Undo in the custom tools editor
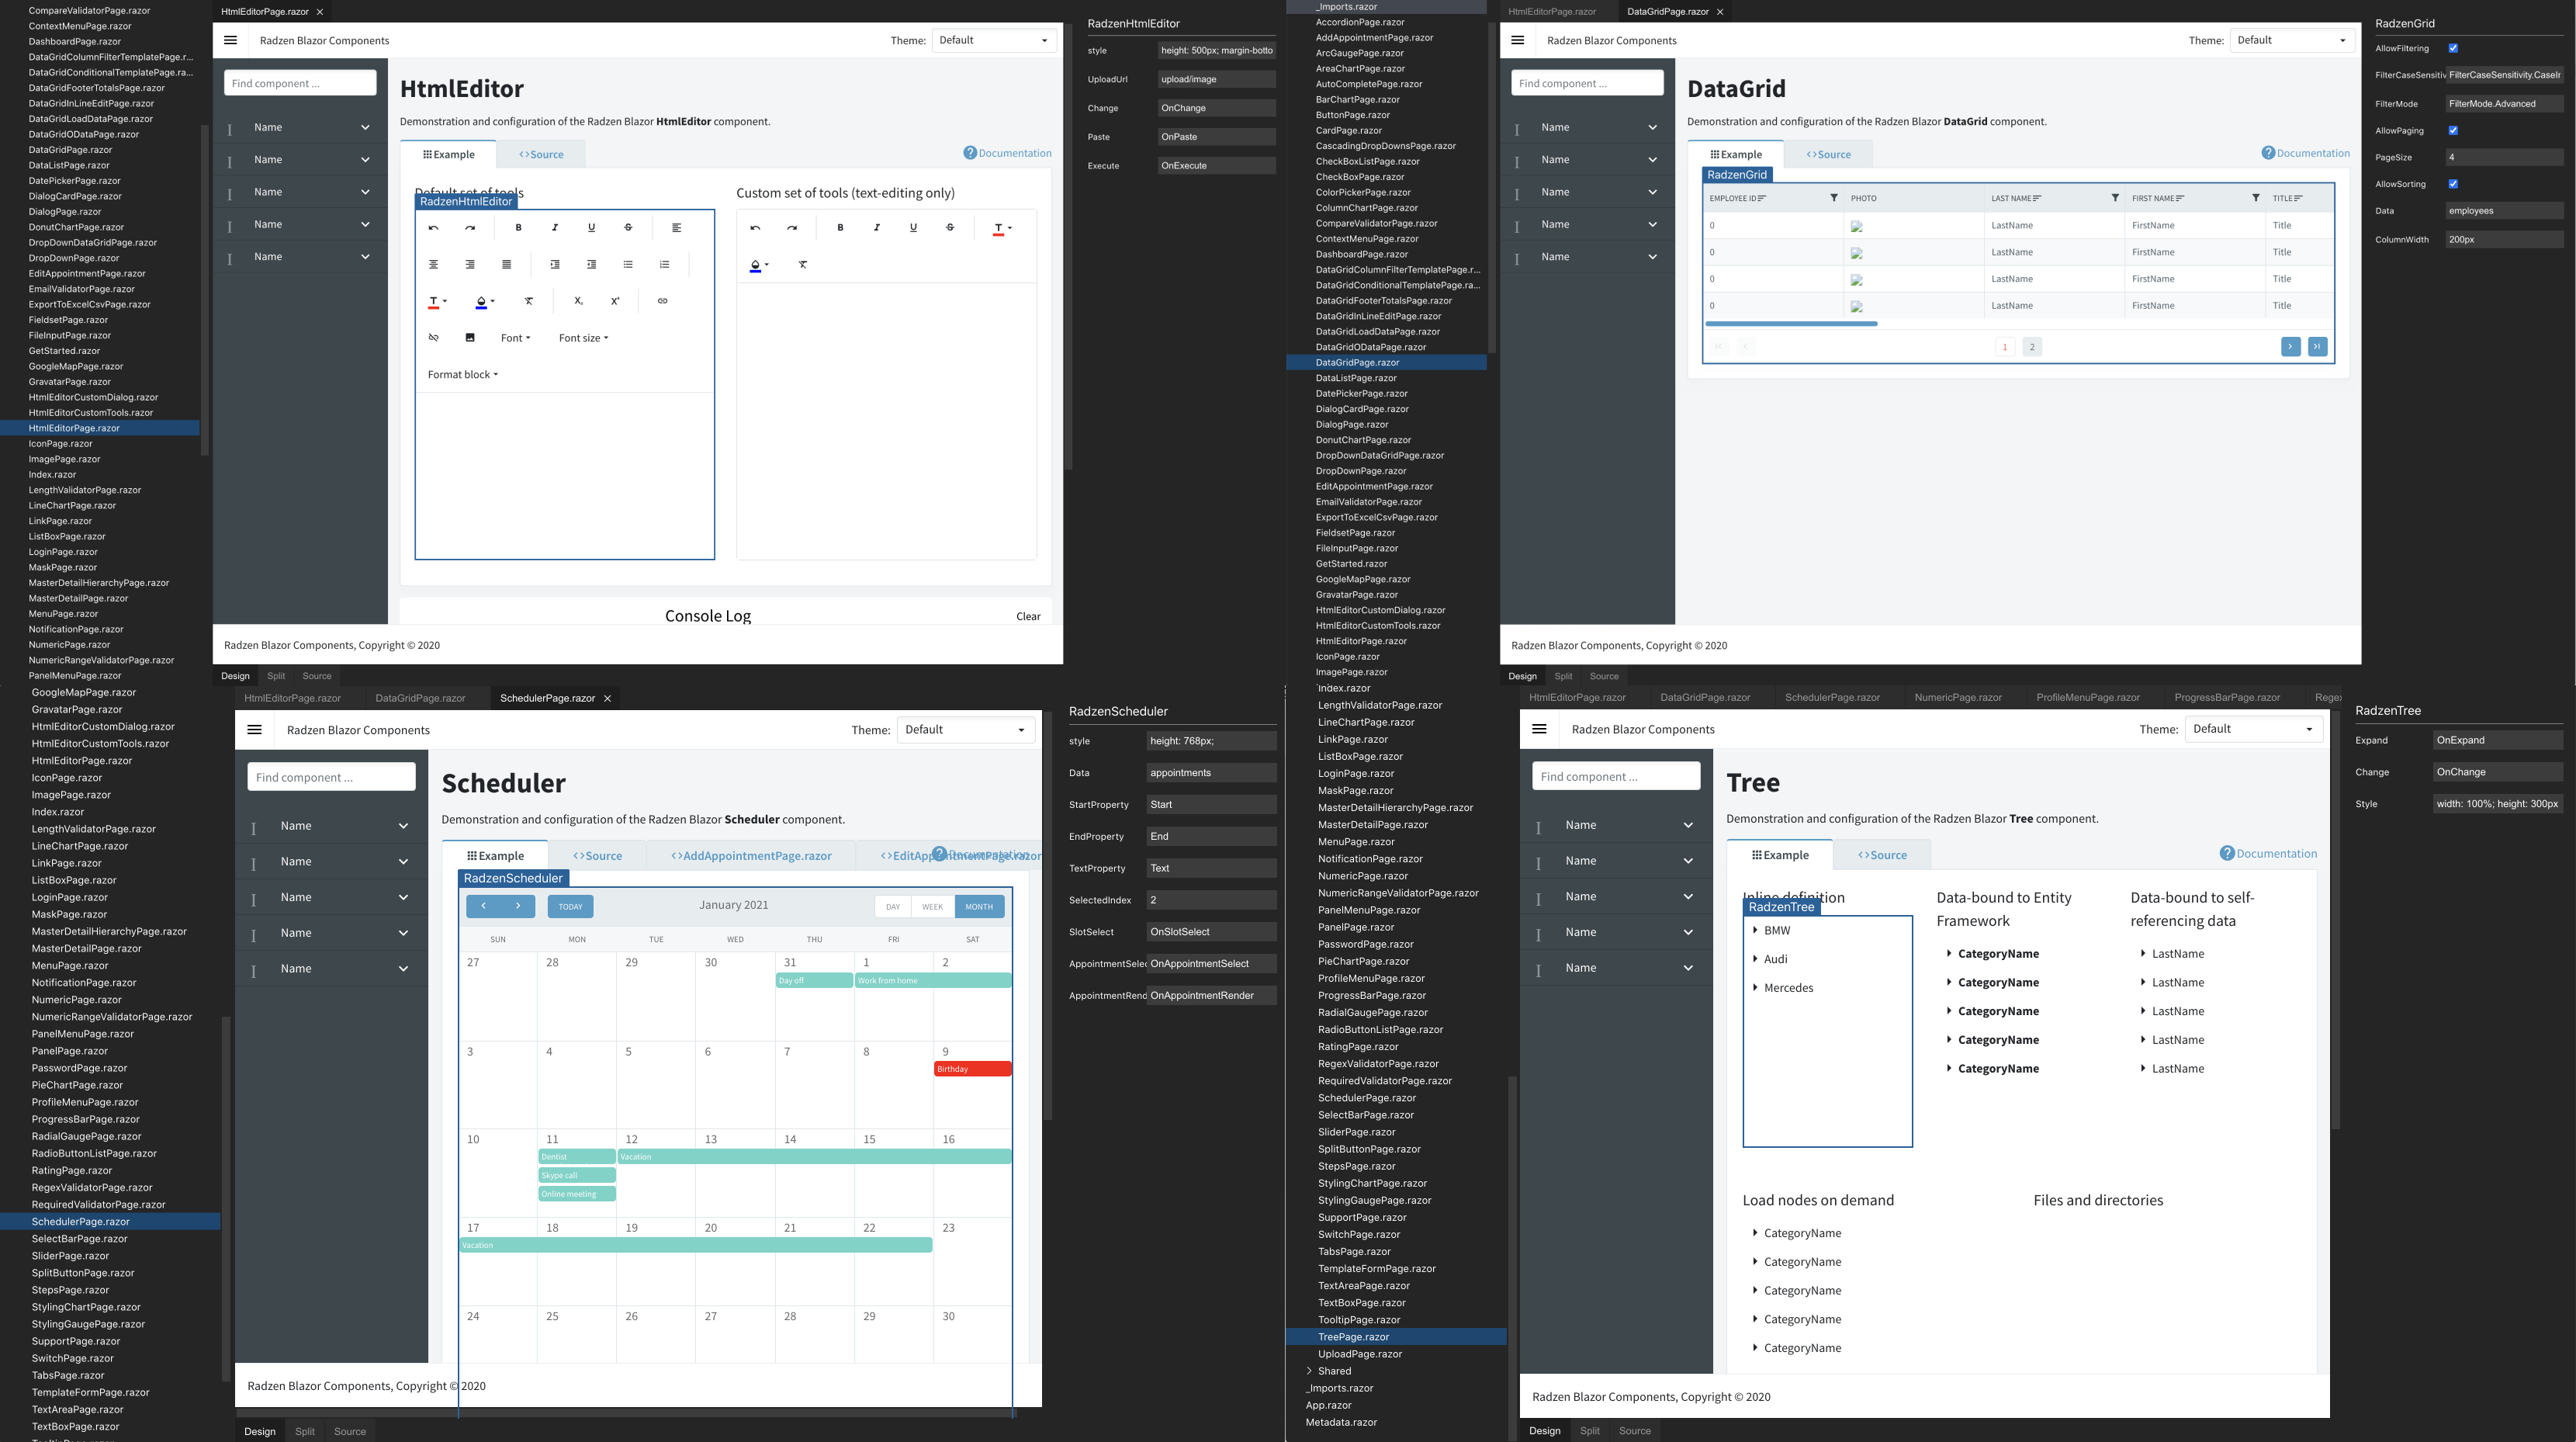The width and height of the screenshot is (2576, 1442). click(755, 228)
